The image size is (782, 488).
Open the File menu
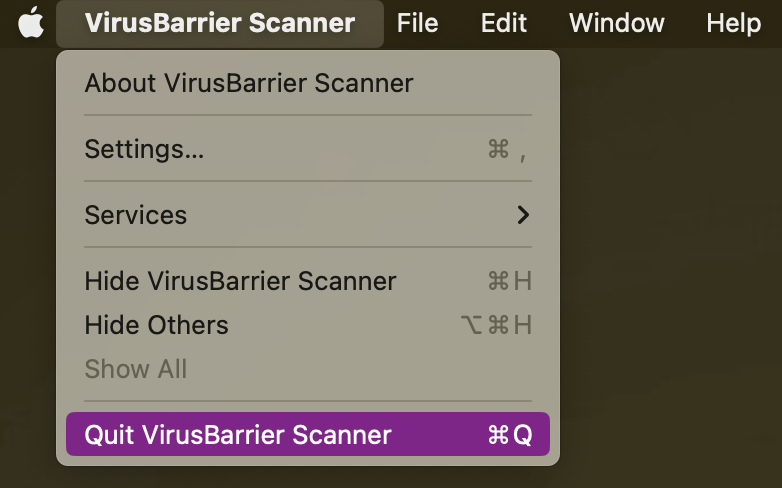tap(417, 23)
